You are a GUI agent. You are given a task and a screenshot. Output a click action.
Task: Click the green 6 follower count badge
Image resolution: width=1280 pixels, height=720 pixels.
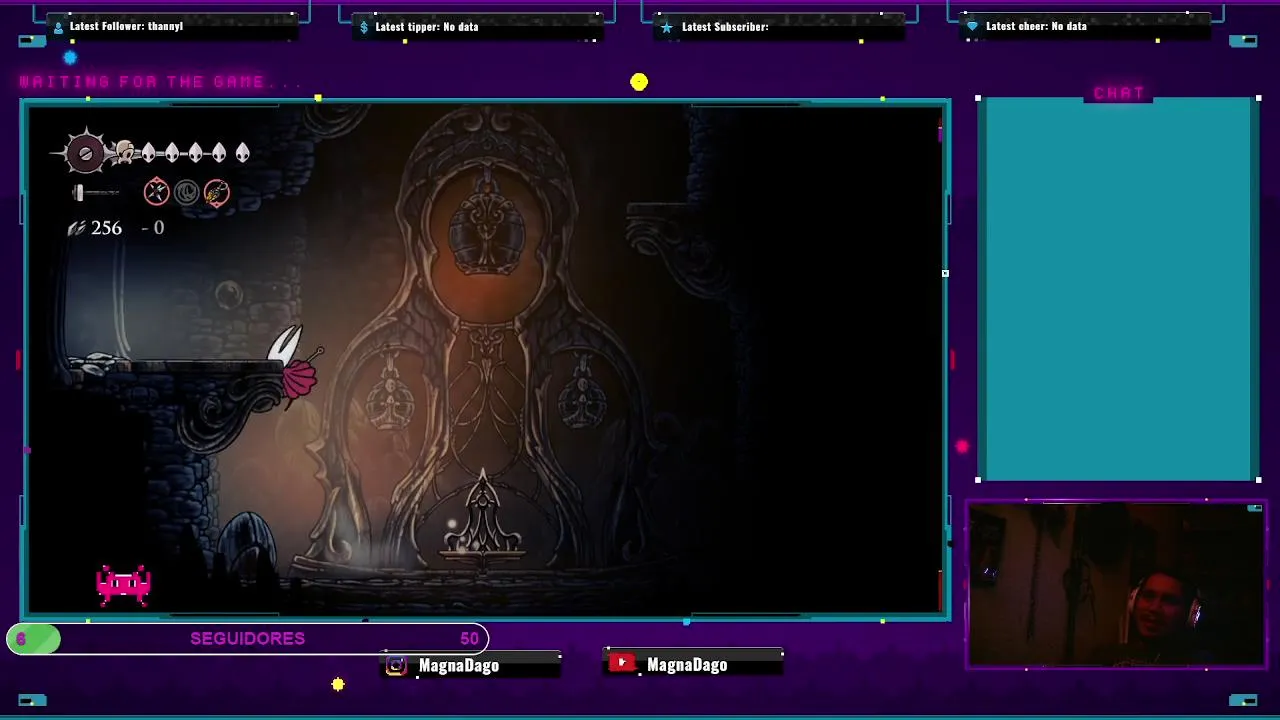click(33, 639)
